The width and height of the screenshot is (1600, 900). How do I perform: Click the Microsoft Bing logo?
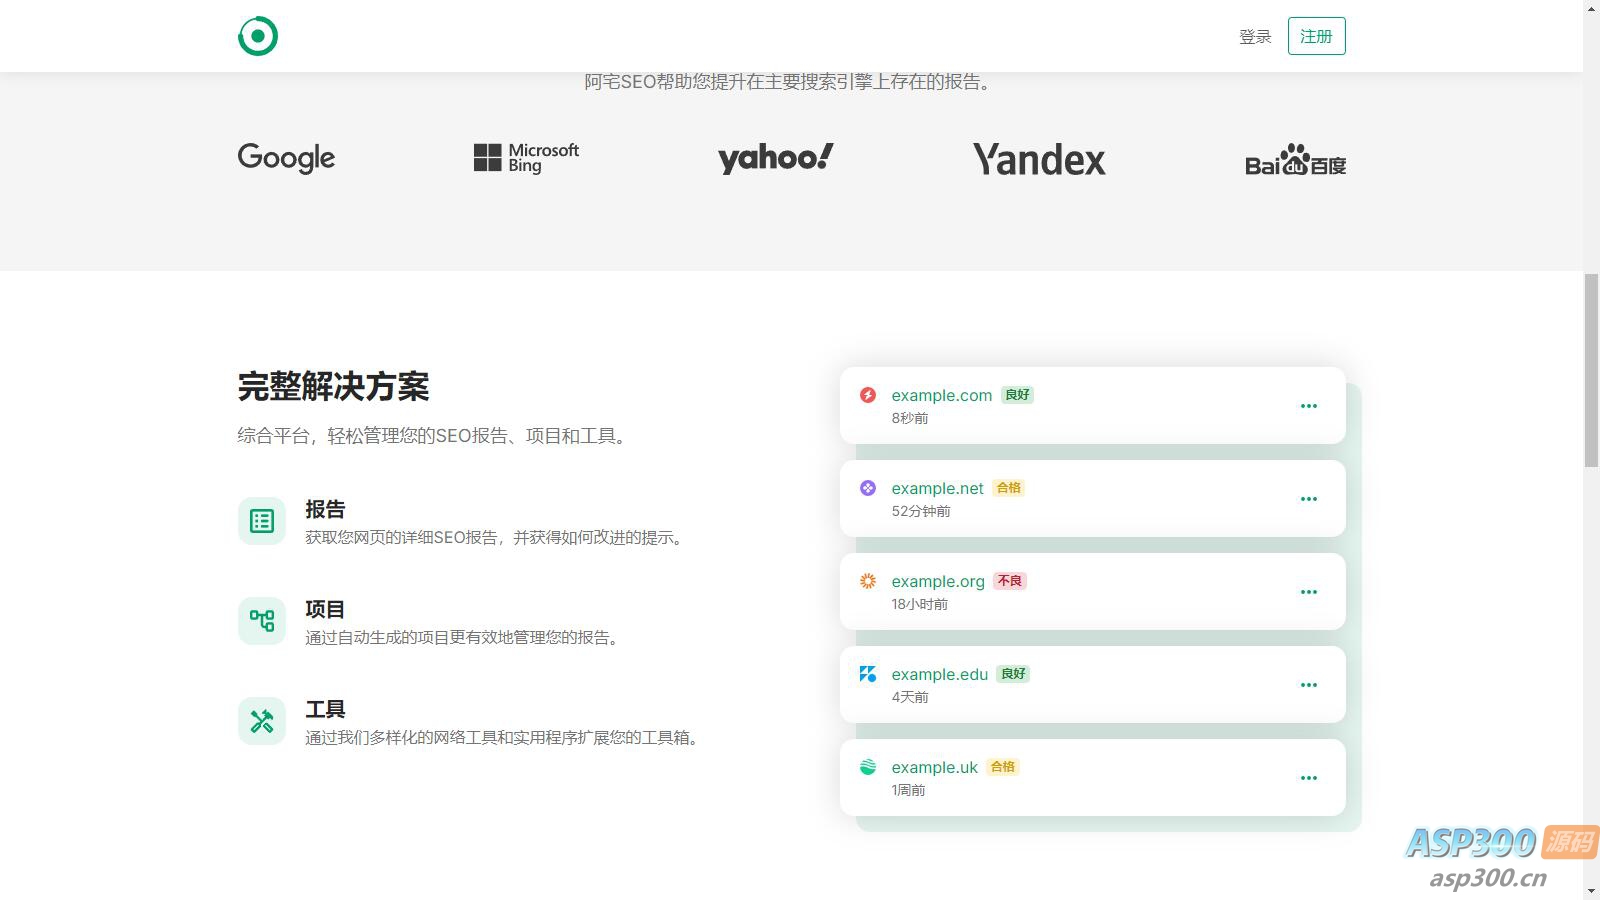526,157
